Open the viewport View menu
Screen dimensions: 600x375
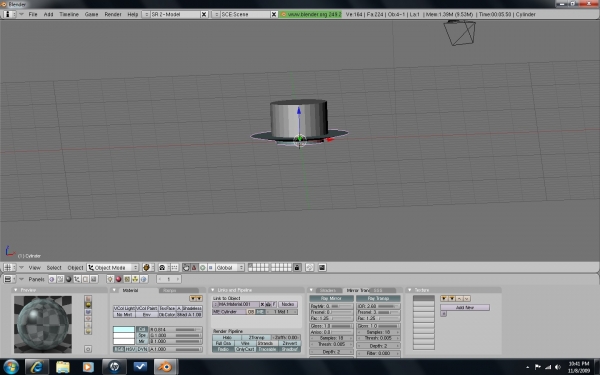[34, 267]
